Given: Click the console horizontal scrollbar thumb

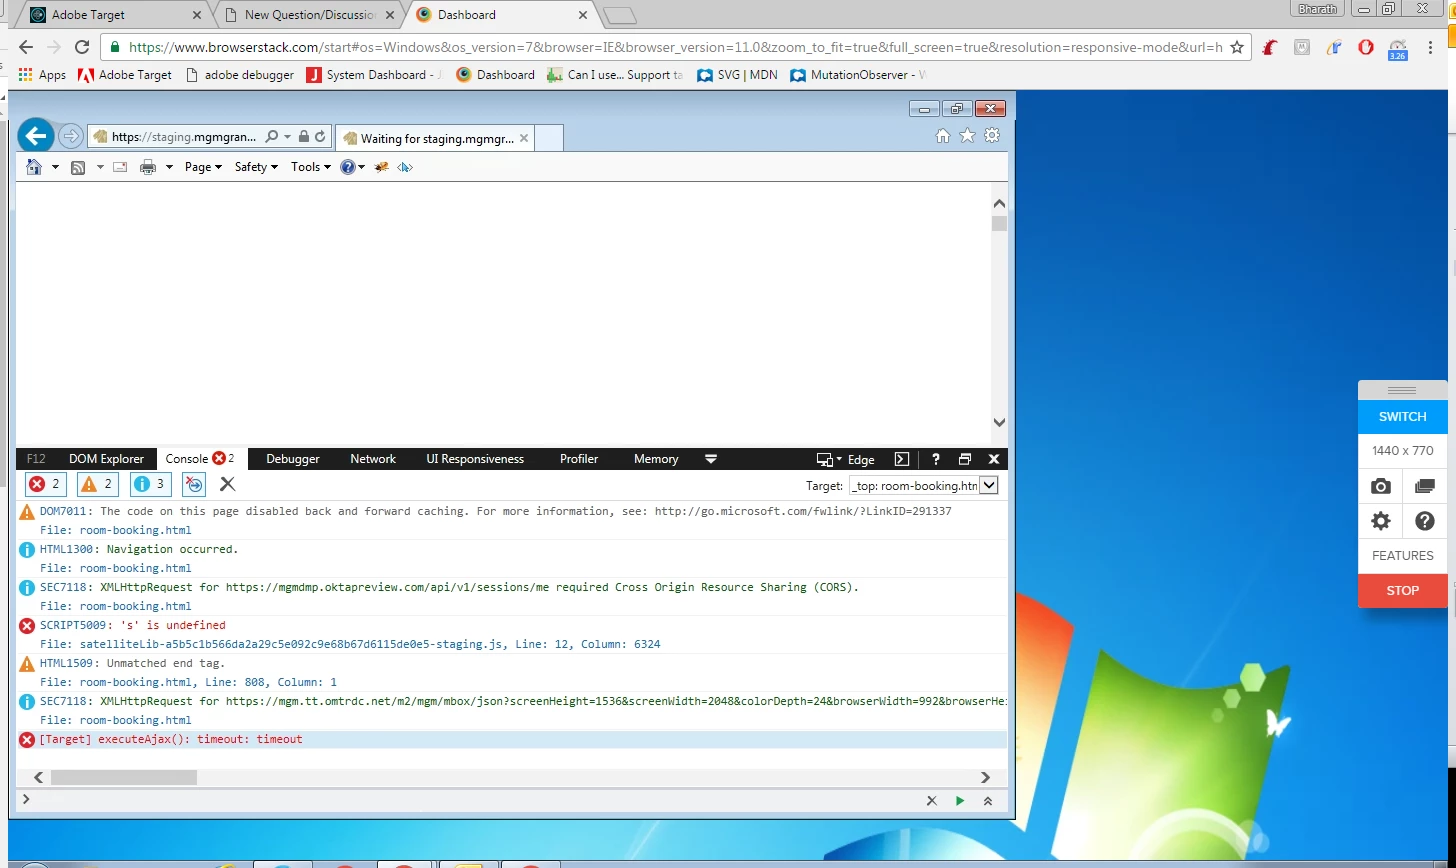Looking at the screenshot, I should [x=124, y=777].
